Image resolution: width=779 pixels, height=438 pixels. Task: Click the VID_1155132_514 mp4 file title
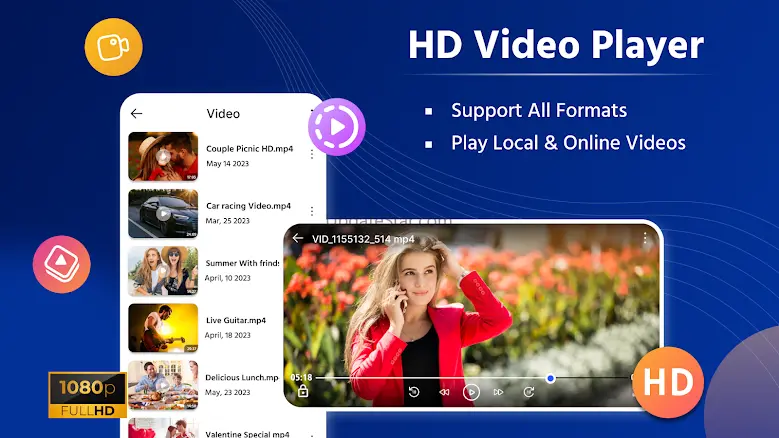point(363,239)
